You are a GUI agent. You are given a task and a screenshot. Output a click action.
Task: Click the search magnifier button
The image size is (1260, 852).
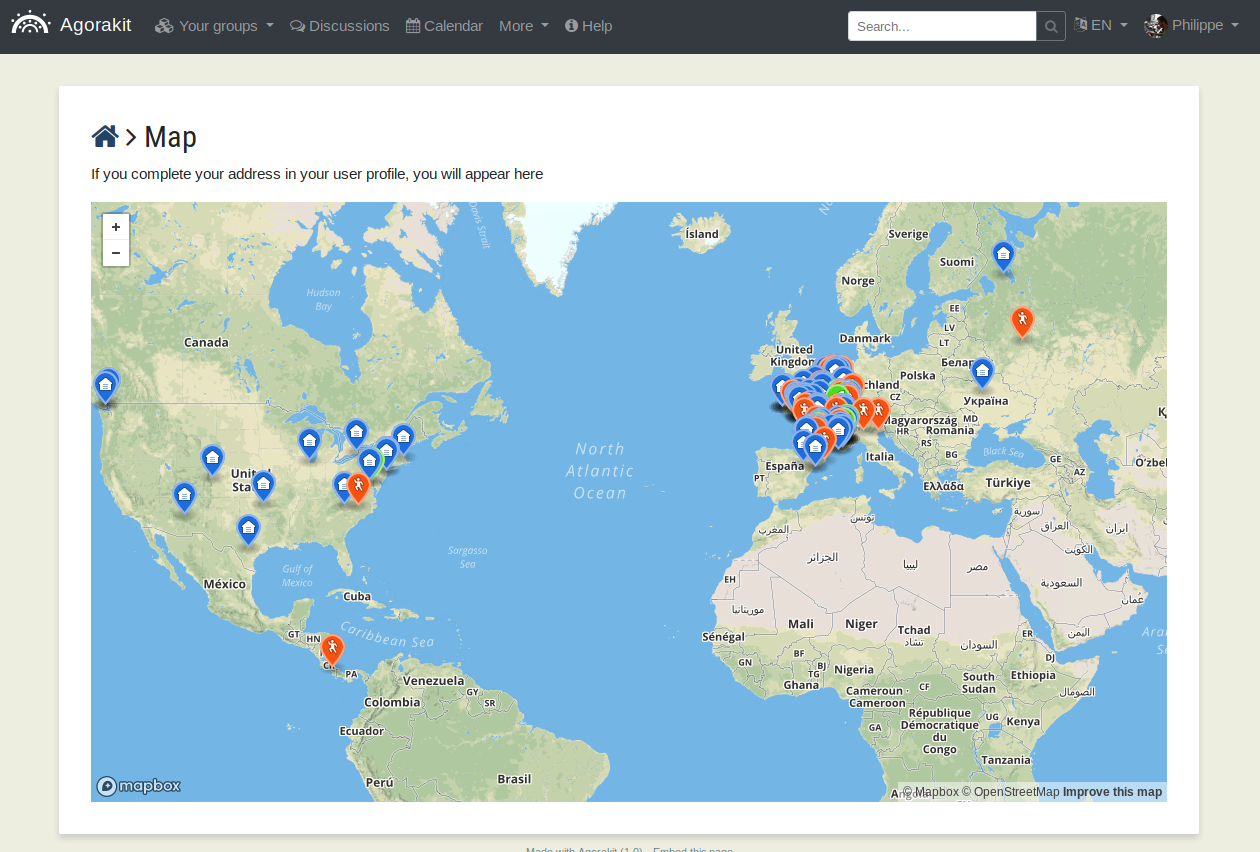coord(1051,27)
